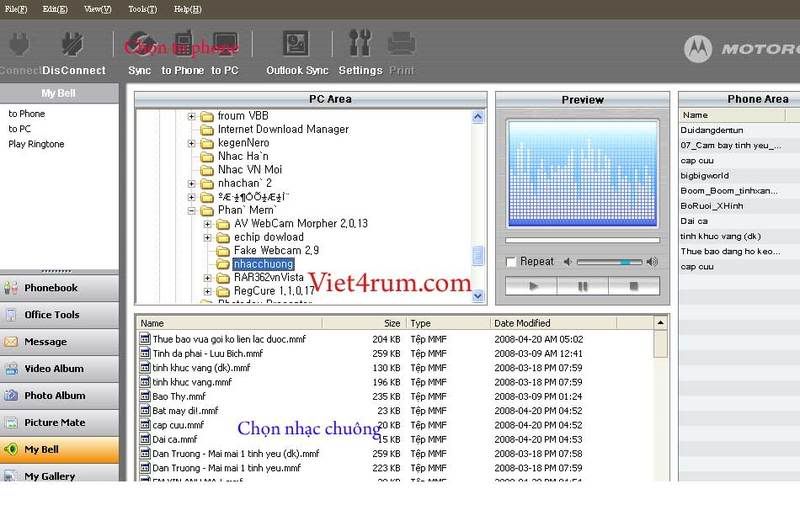Expand the AV WebCam Morpher folder

click(x=208, y=224)
